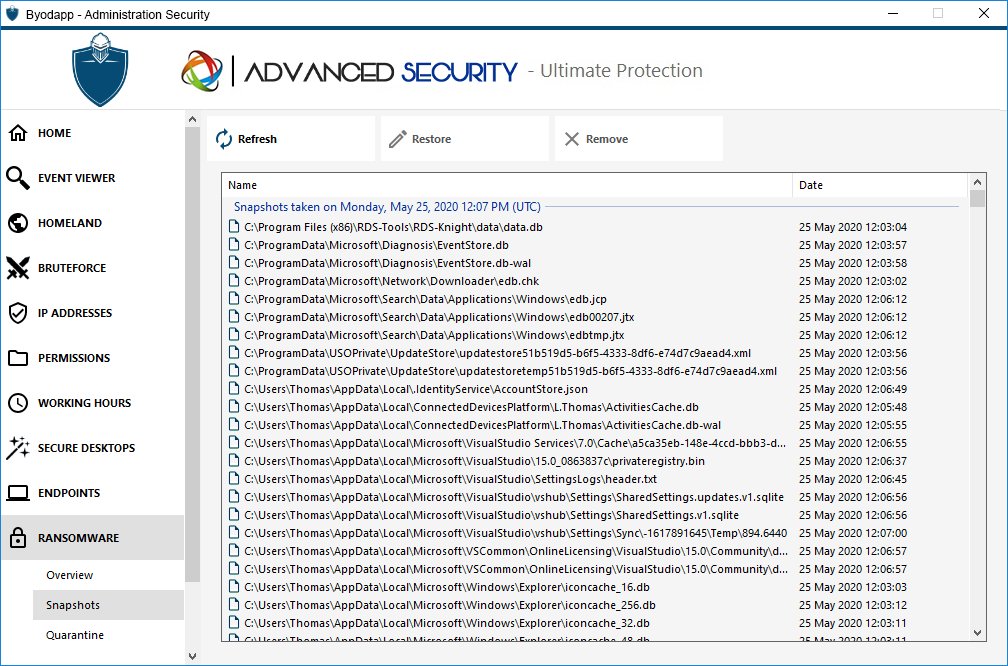Click file icon beside SharedSettings.v1.sqlite
The height and width of the screenshot is (666, 1008).
(x=234, y=515)
